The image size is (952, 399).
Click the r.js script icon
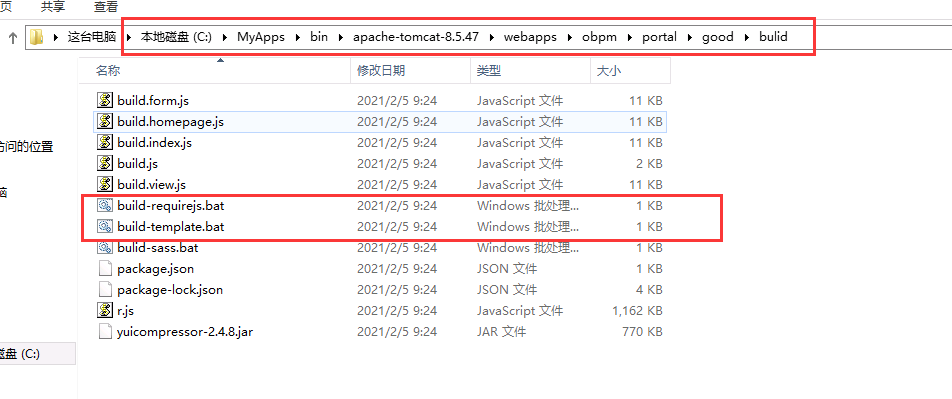(106, 310)
